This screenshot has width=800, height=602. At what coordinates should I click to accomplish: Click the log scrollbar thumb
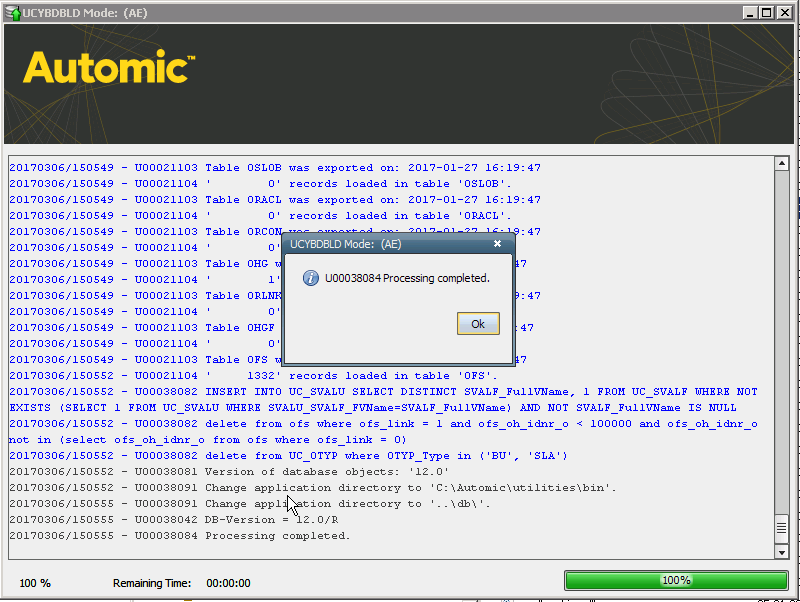point(782,528)
